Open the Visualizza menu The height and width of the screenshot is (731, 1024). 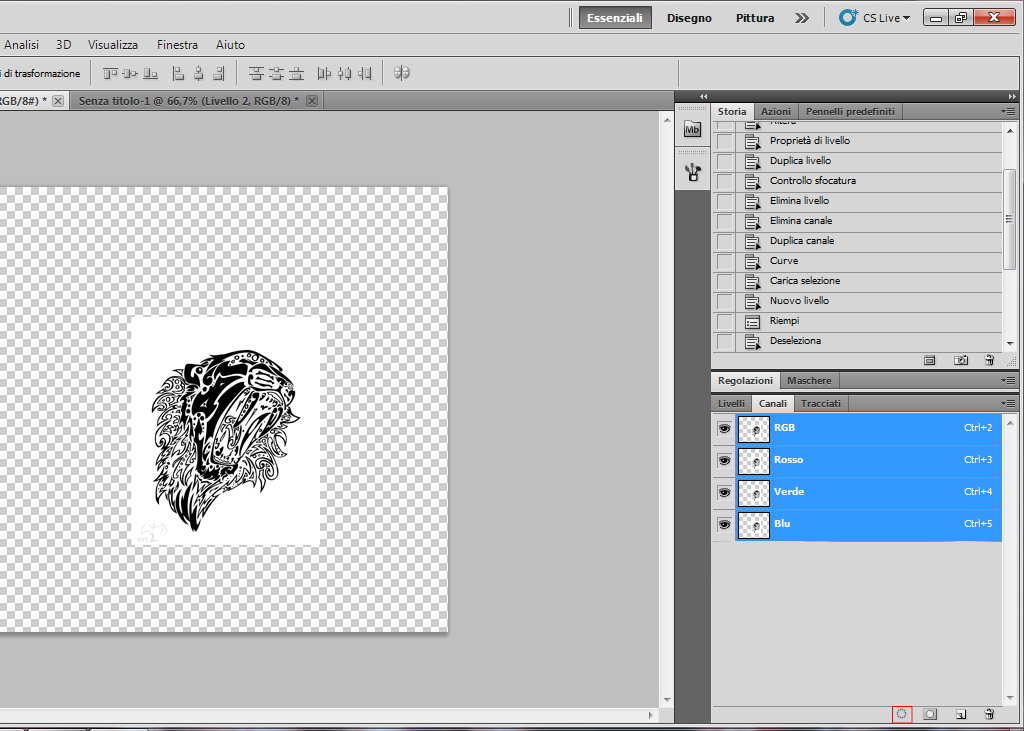pyautogui.click(x=113, y=44)
